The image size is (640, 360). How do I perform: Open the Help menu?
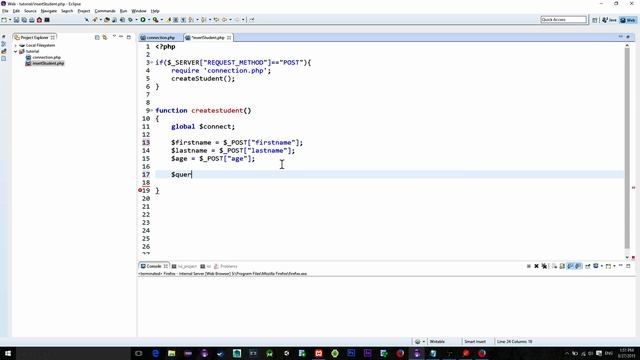pos(155,11)
